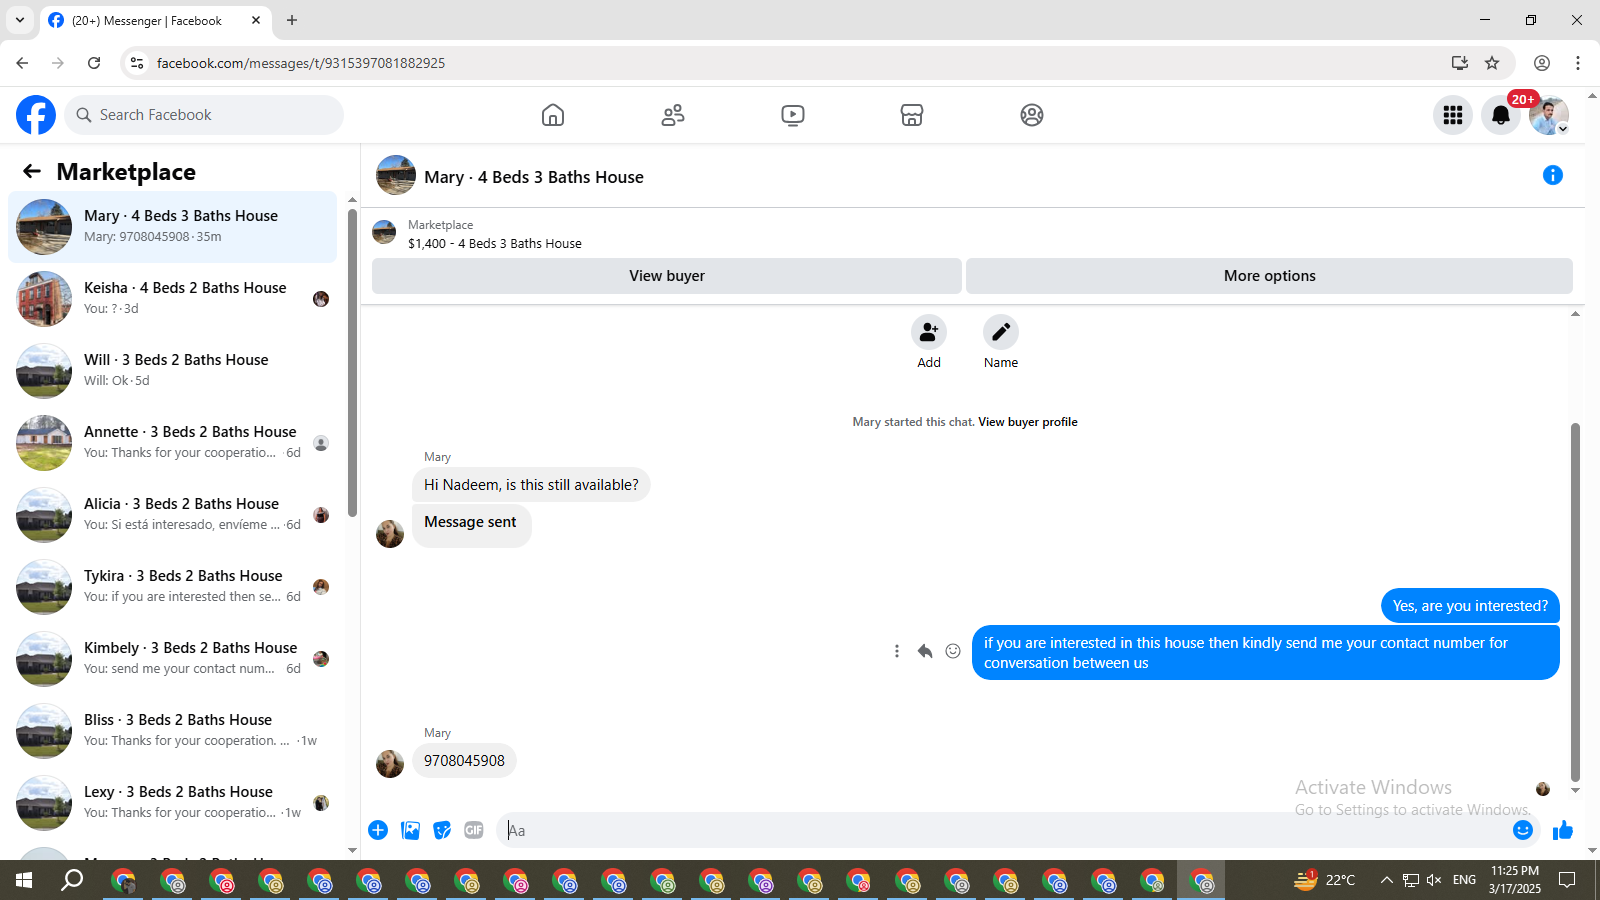
Task: Attach a photo with the image icon
Action: point(410,830)
